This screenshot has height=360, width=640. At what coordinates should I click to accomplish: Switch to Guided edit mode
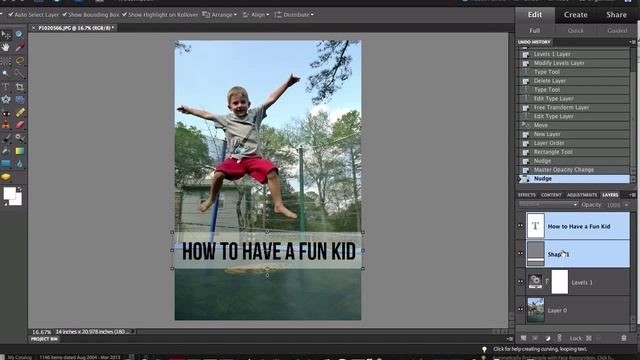(617, 31)
